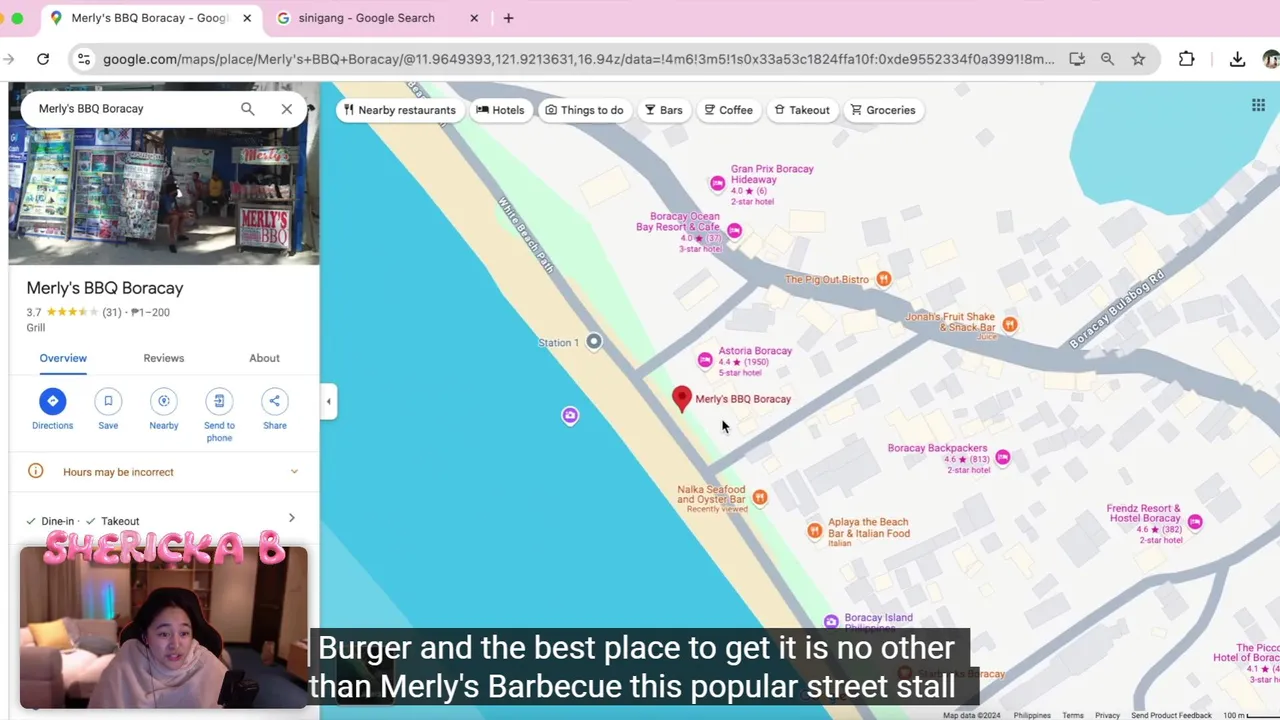
Task: Click the purple camera marker in the sea
Action: click(x=570, y=415)
